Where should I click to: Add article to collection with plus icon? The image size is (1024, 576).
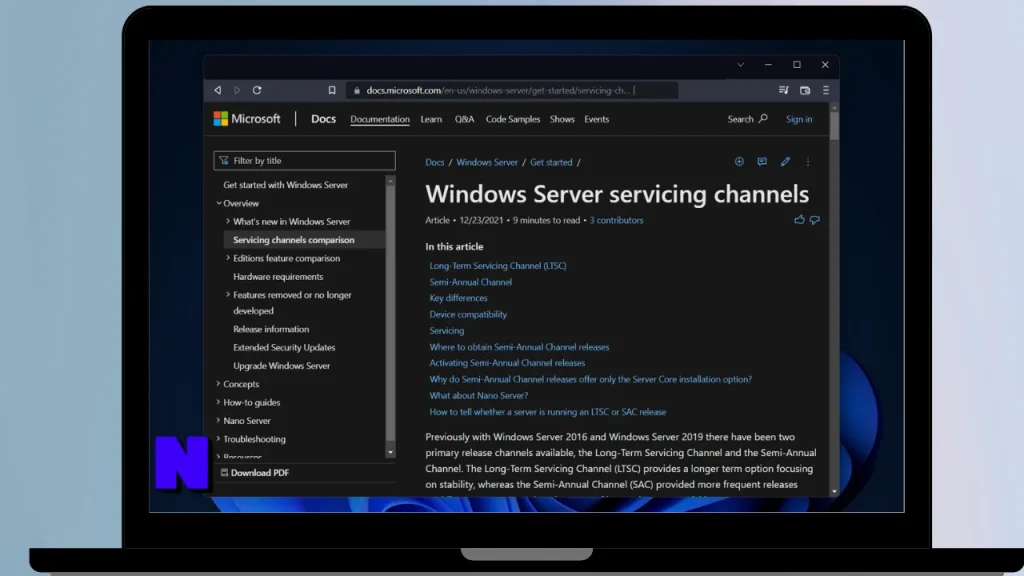739,161
